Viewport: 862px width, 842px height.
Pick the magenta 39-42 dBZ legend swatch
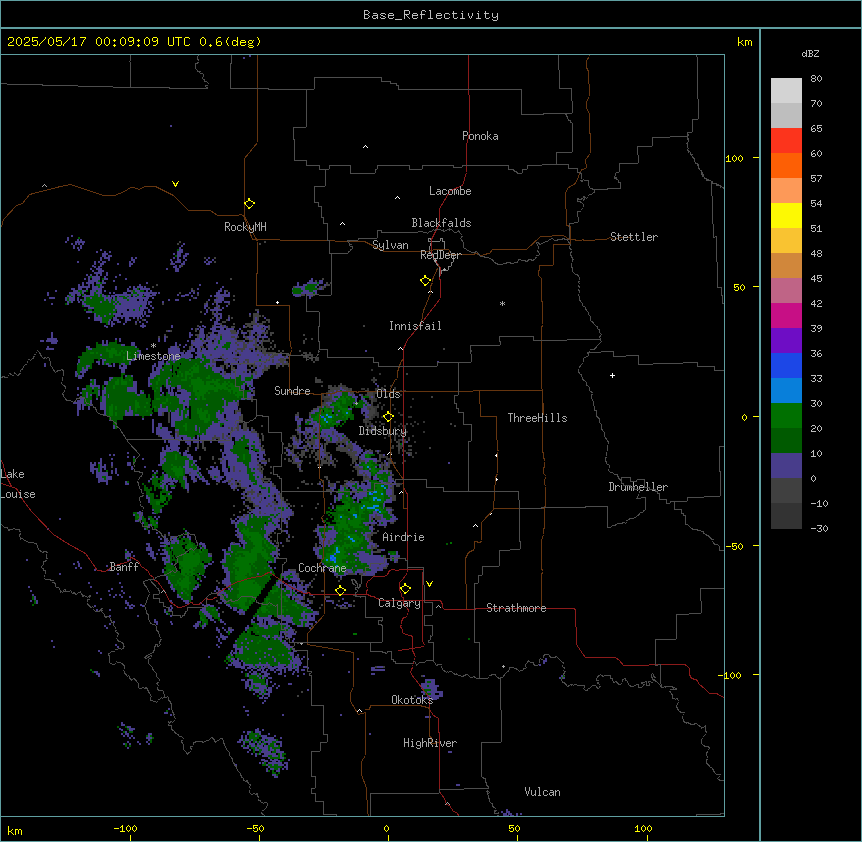point(786,315)
